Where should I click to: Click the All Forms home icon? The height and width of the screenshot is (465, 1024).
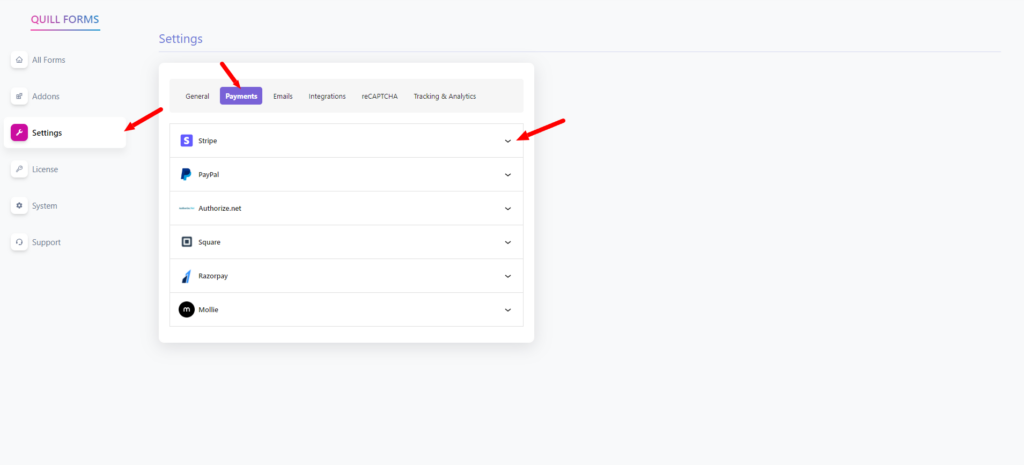click(x=19, y=59)
